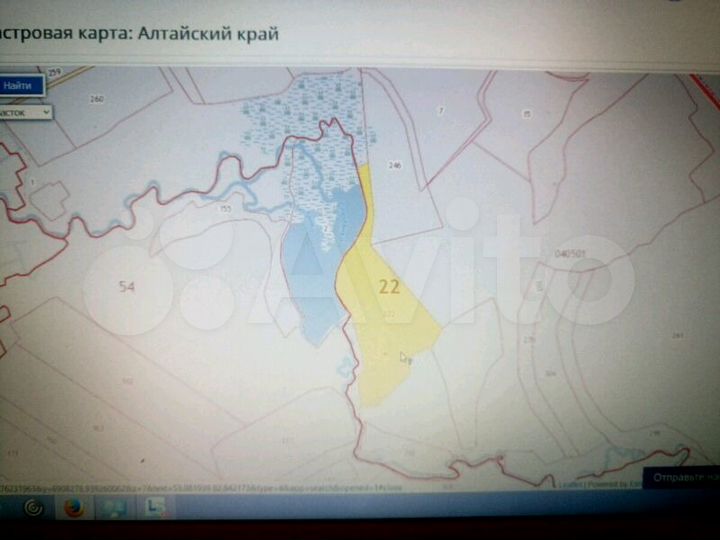Click the Отправить button at bottom right
This screenshot has width=720, height=540.
click(682, 476)
